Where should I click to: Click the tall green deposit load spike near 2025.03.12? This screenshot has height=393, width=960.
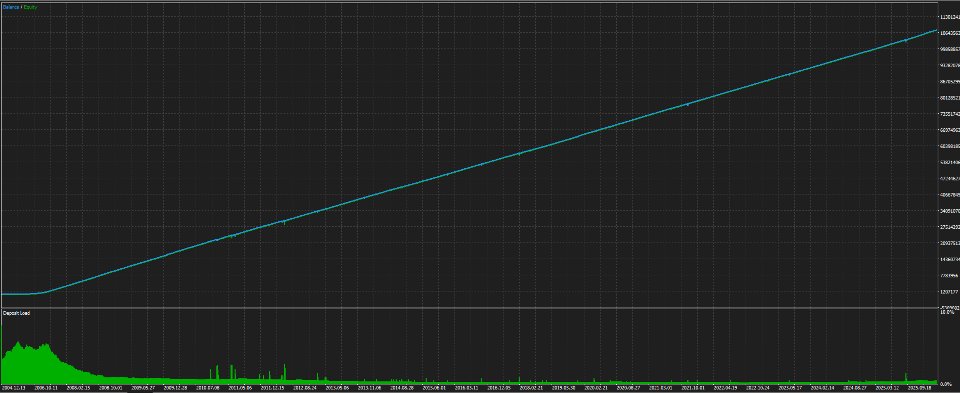pyautogui.click(x=906, y=377)
